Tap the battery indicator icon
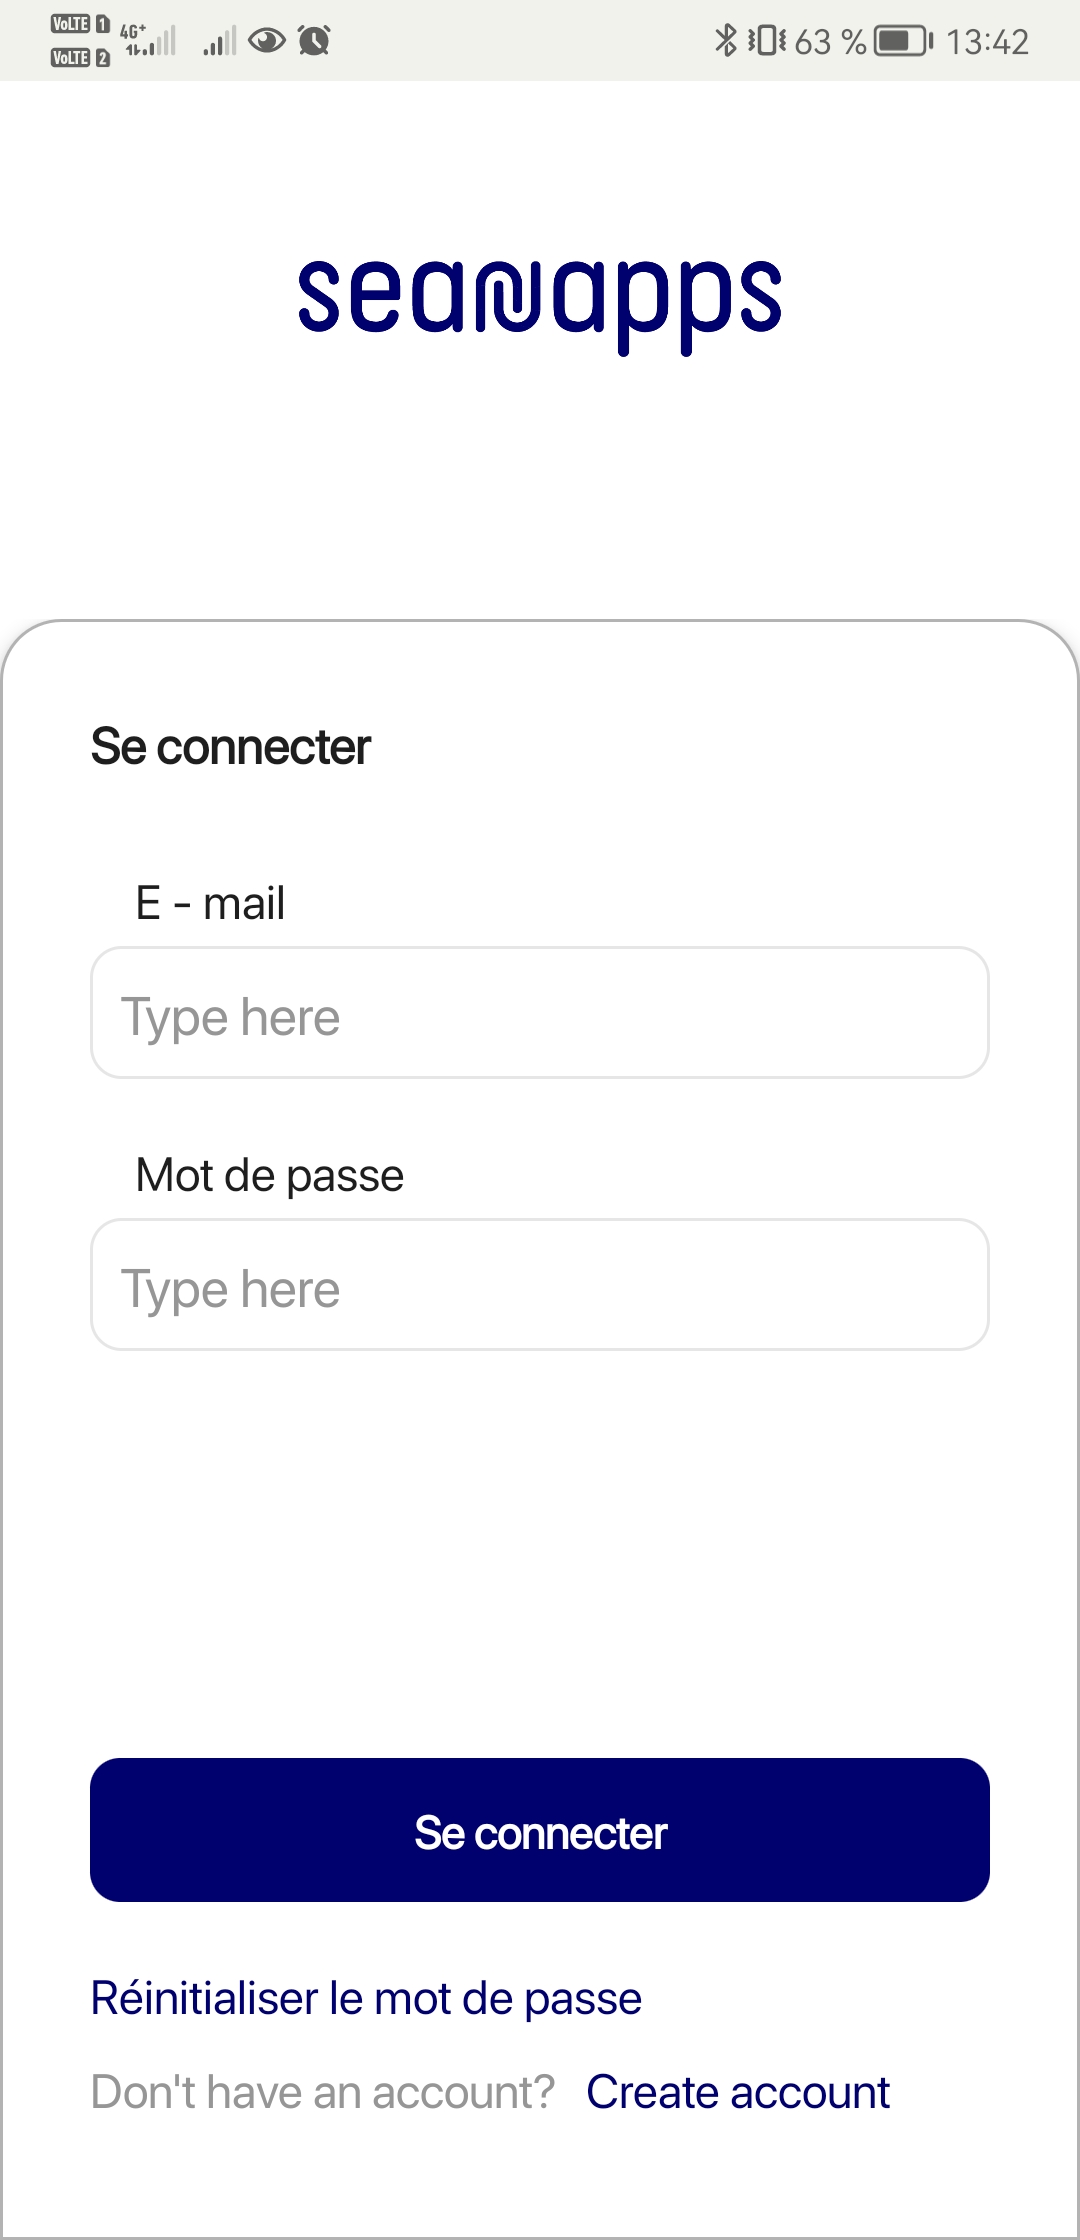This screenshot has width=1080, height=2240. click(x=903, y=41)
